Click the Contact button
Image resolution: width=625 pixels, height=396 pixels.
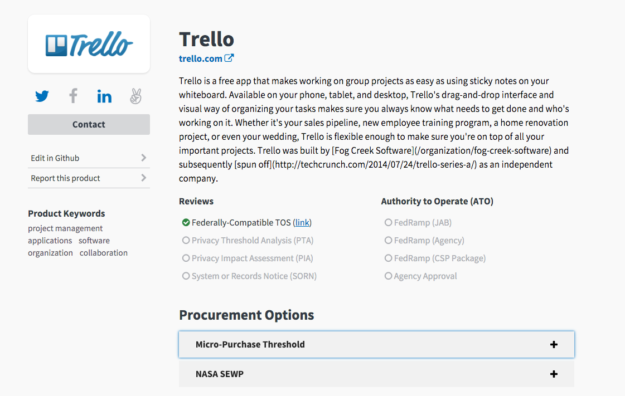(89, 124)
